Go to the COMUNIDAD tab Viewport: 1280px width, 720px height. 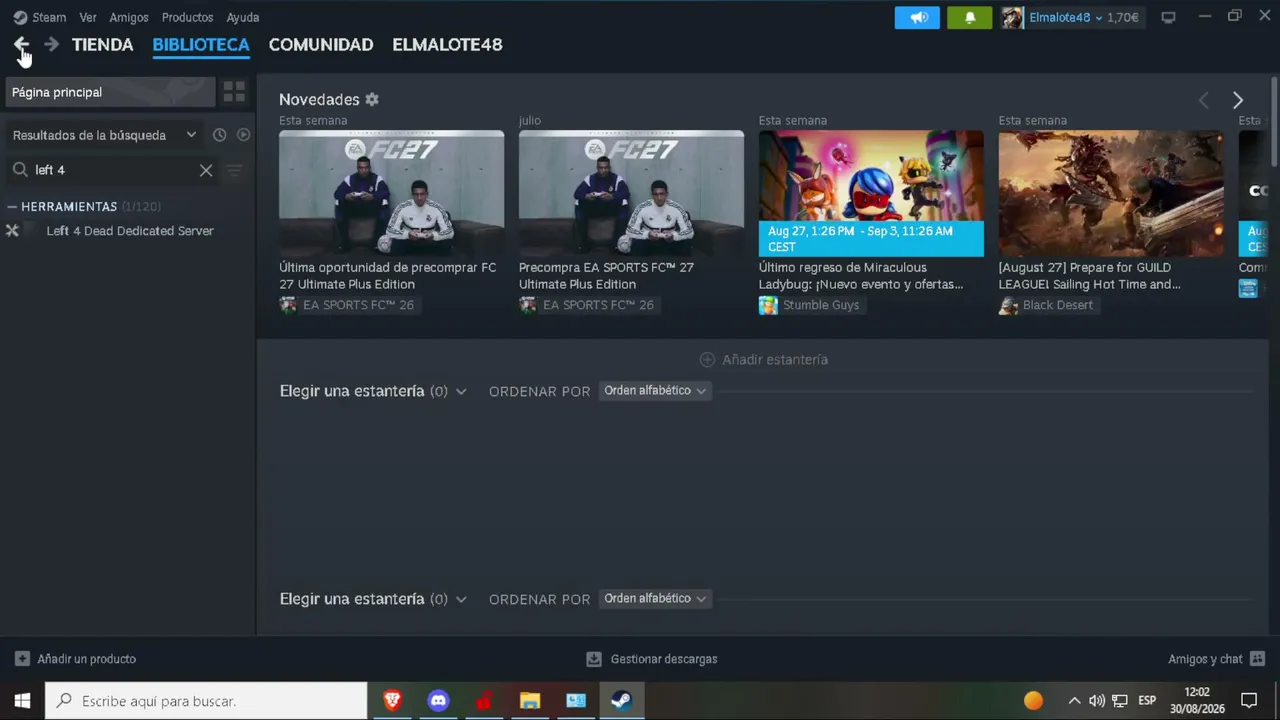pyautogui.click(x=321, y=44)
